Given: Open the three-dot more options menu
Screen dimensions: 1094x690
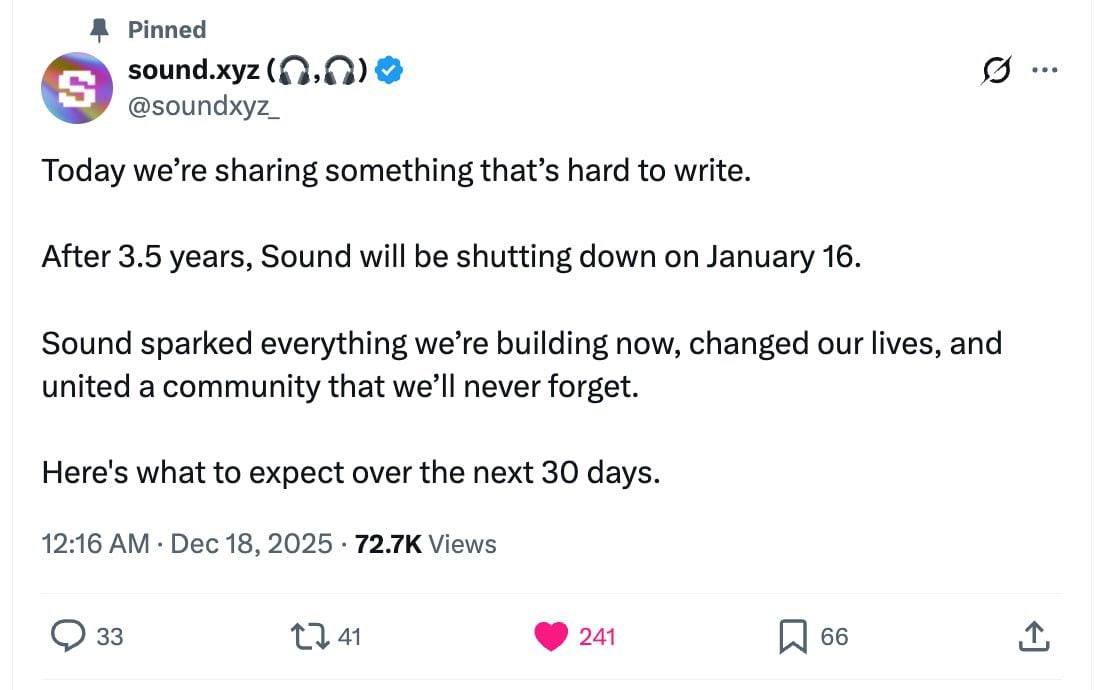Looking at the screenshot, I should coord(1043,71).
